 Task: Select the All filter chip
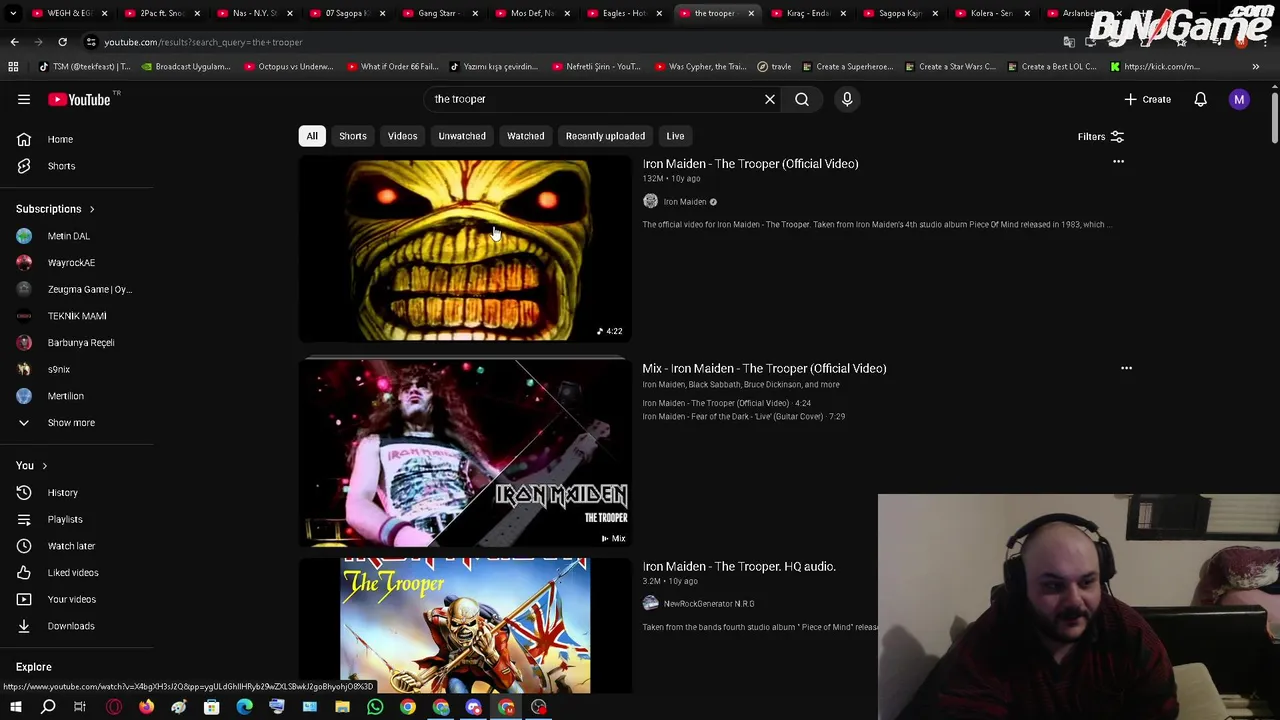pyautogui.click(x=312, y=136)
